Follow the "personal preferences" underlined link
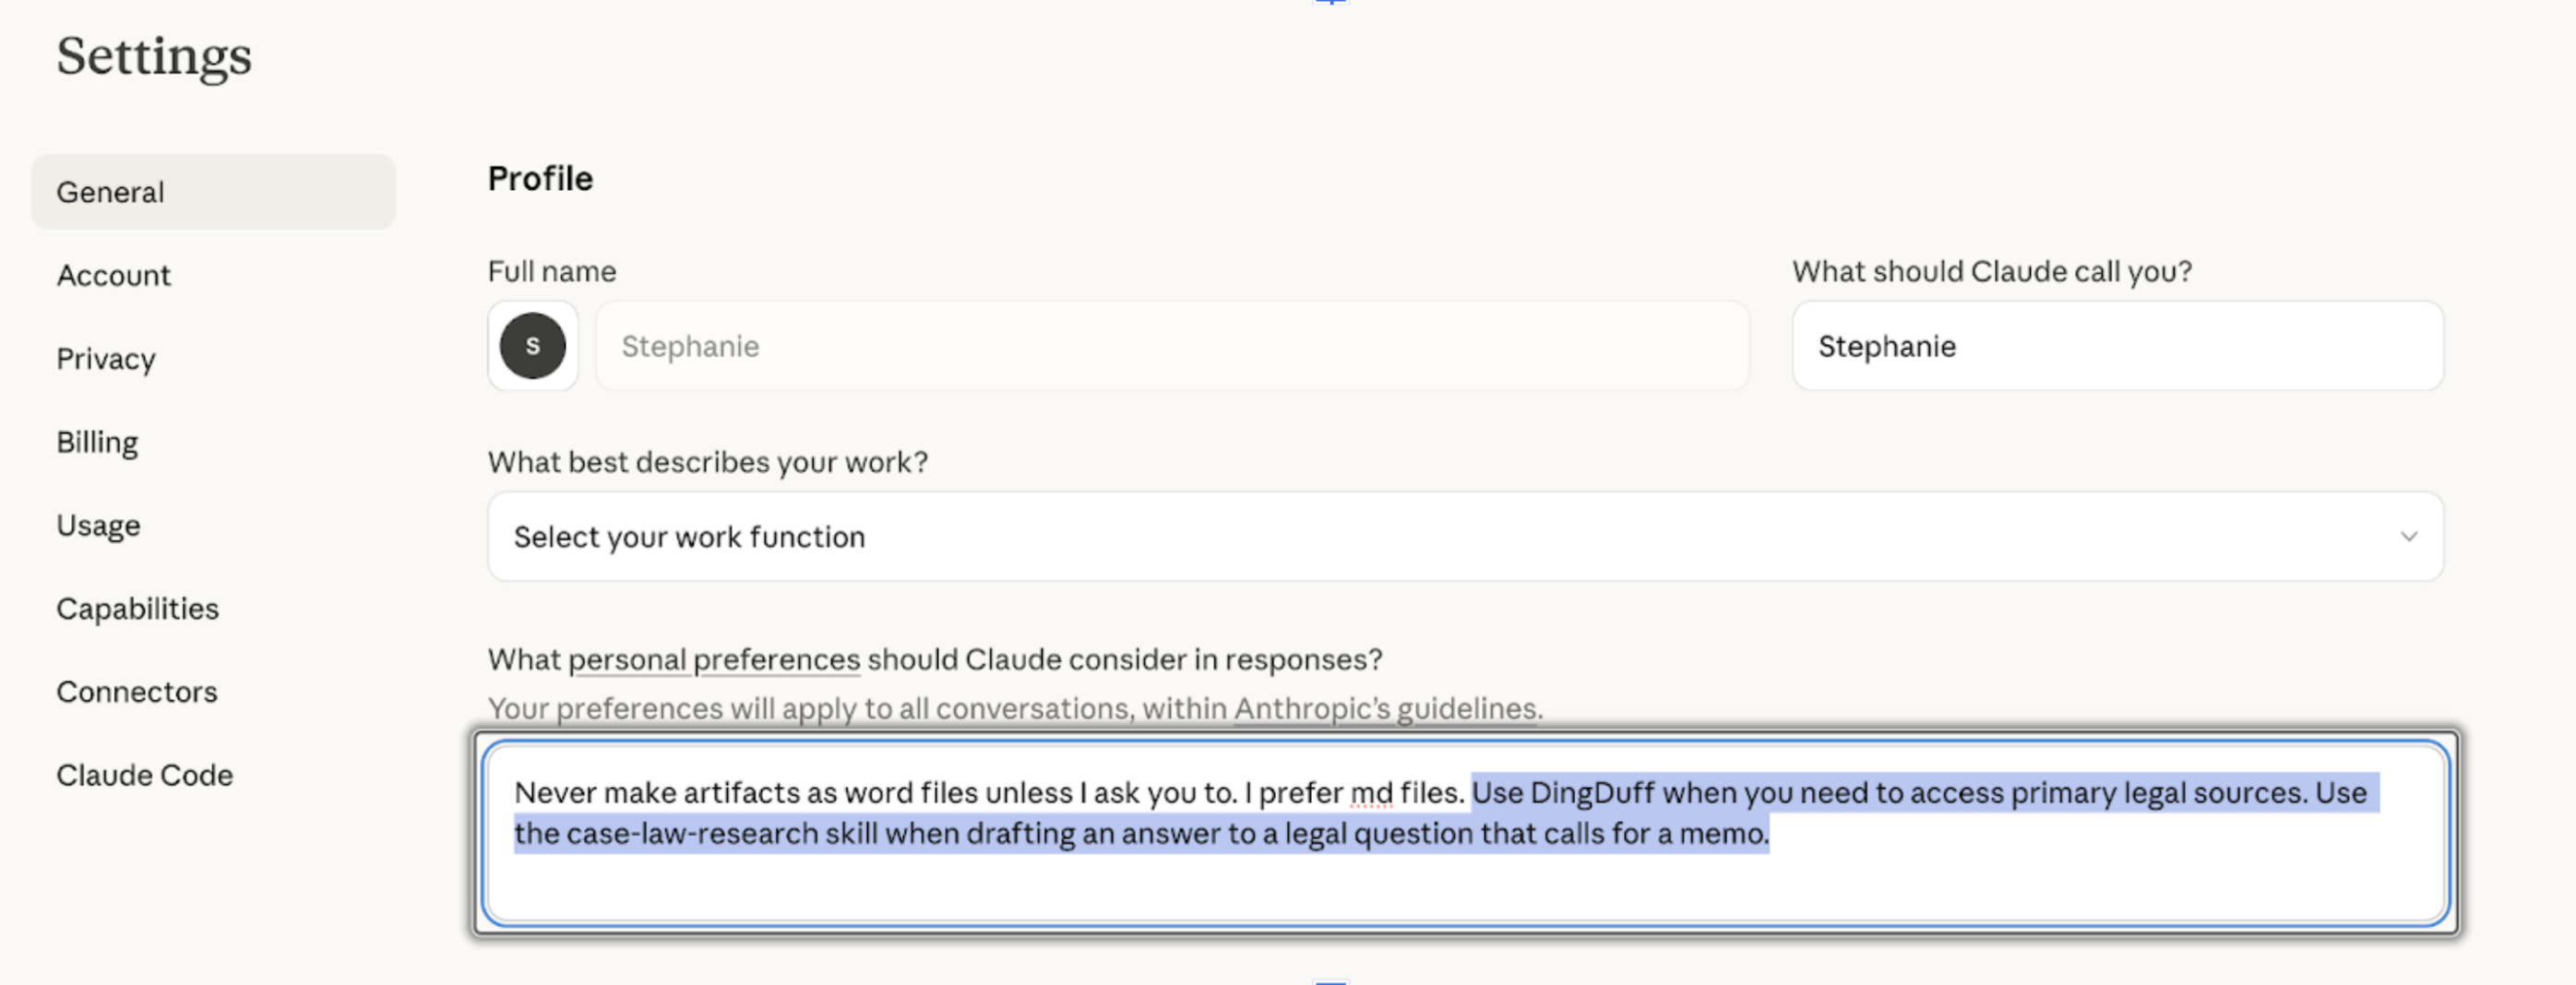The height and width of the screenshot is (985, 2576). (x=713, y=660)
